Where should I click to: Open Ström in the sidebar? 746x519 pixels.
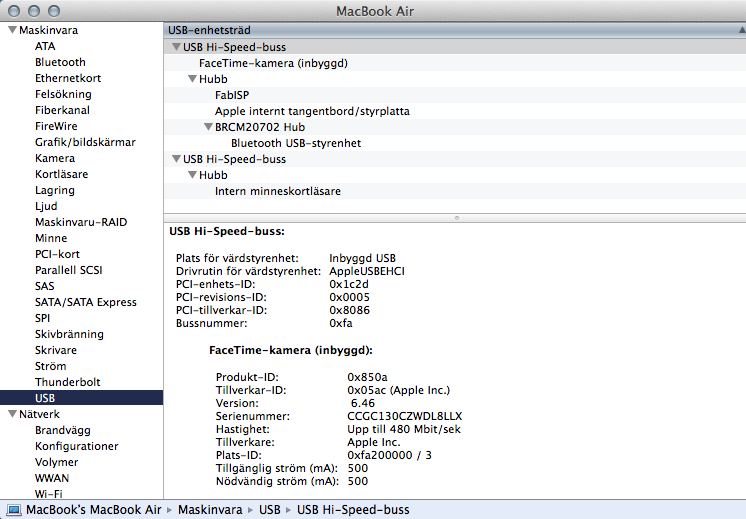coord(50,366)
